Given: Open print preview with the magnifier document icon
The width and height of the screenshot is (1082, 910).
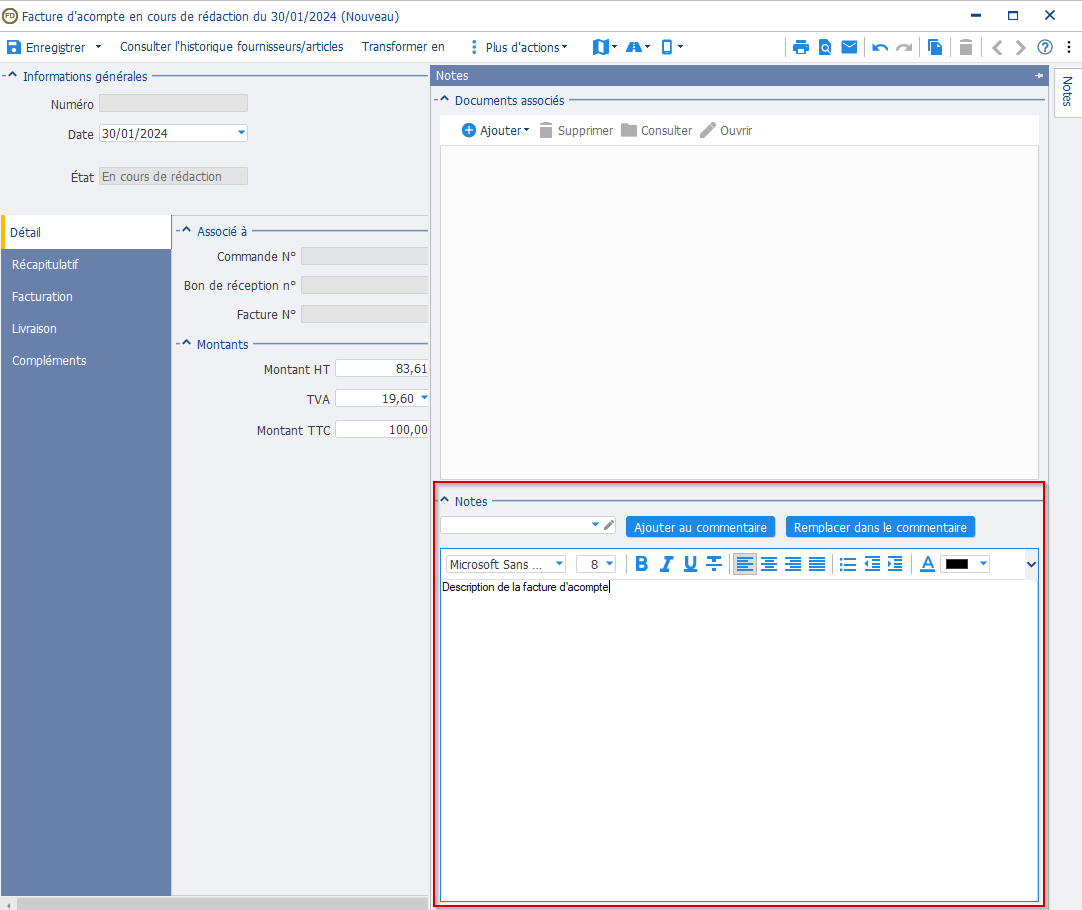Looking at the screenshot, I should click(825, 47).
